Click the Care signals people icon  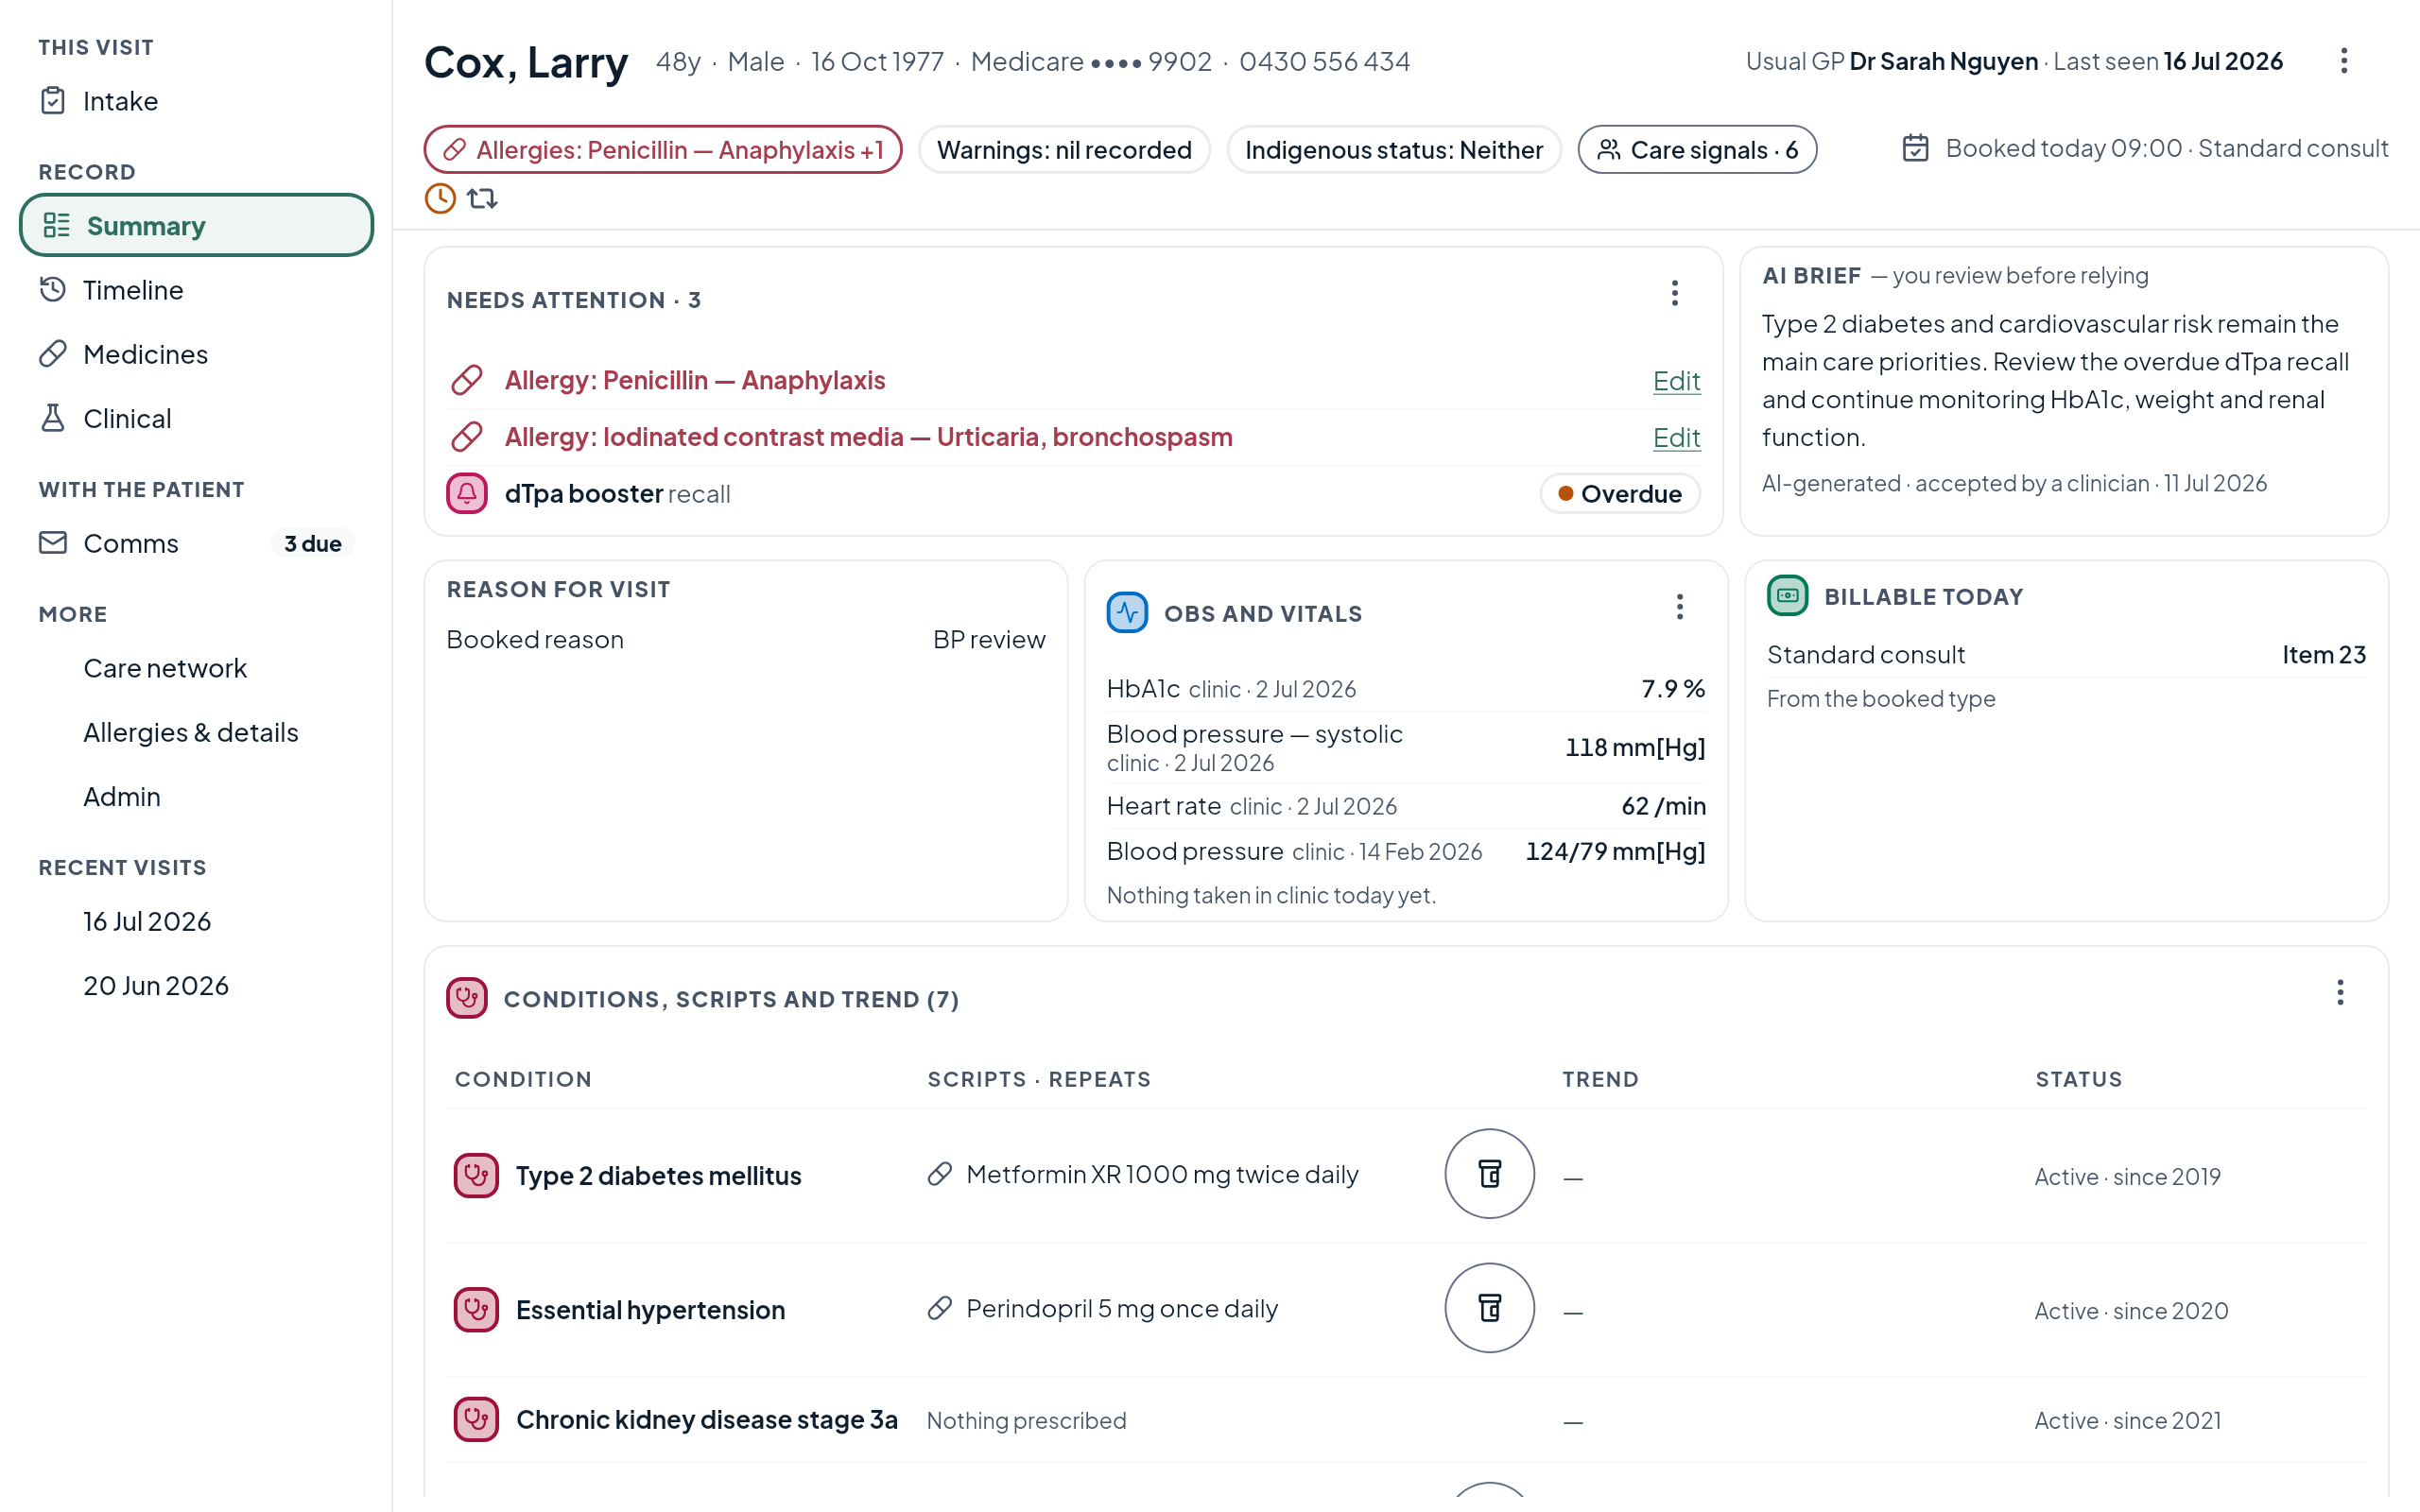(1609, 149)
